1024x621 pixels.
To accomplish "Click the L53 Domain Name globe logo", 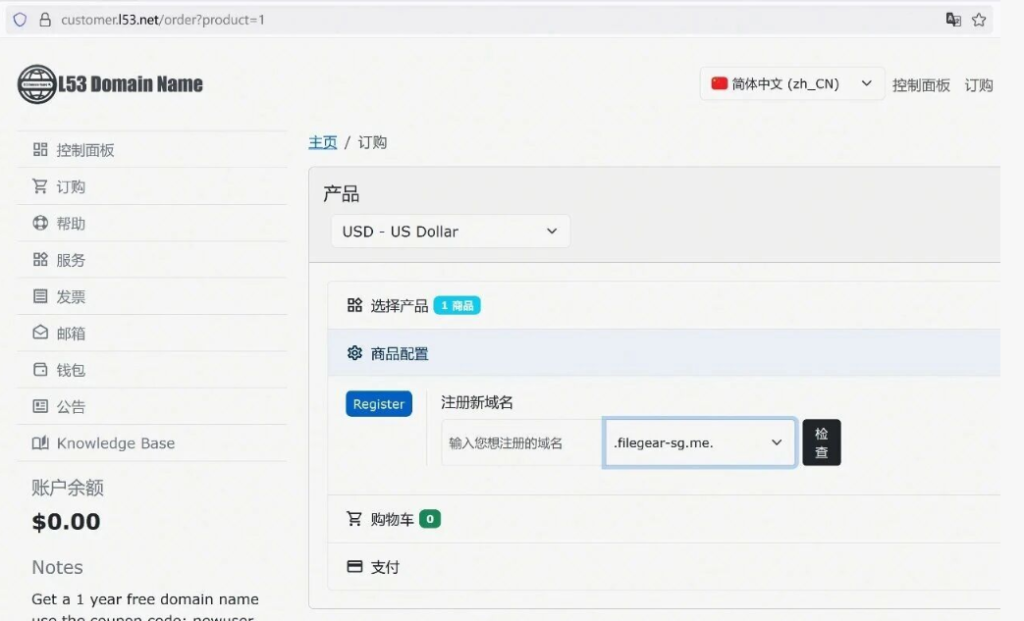I will tap(37, 85).
